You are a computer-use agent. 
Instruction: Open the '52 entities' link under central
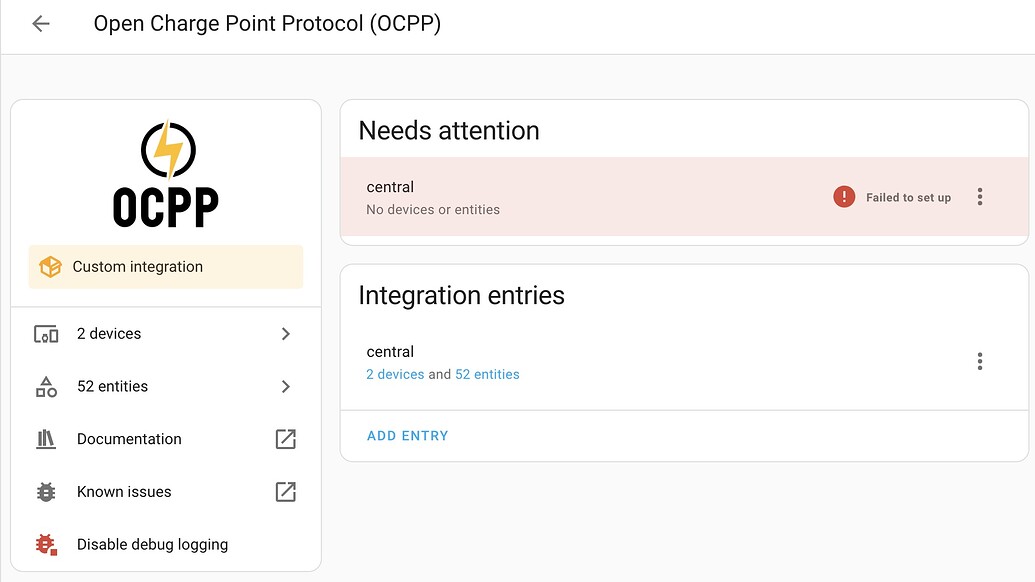point(489,374)
